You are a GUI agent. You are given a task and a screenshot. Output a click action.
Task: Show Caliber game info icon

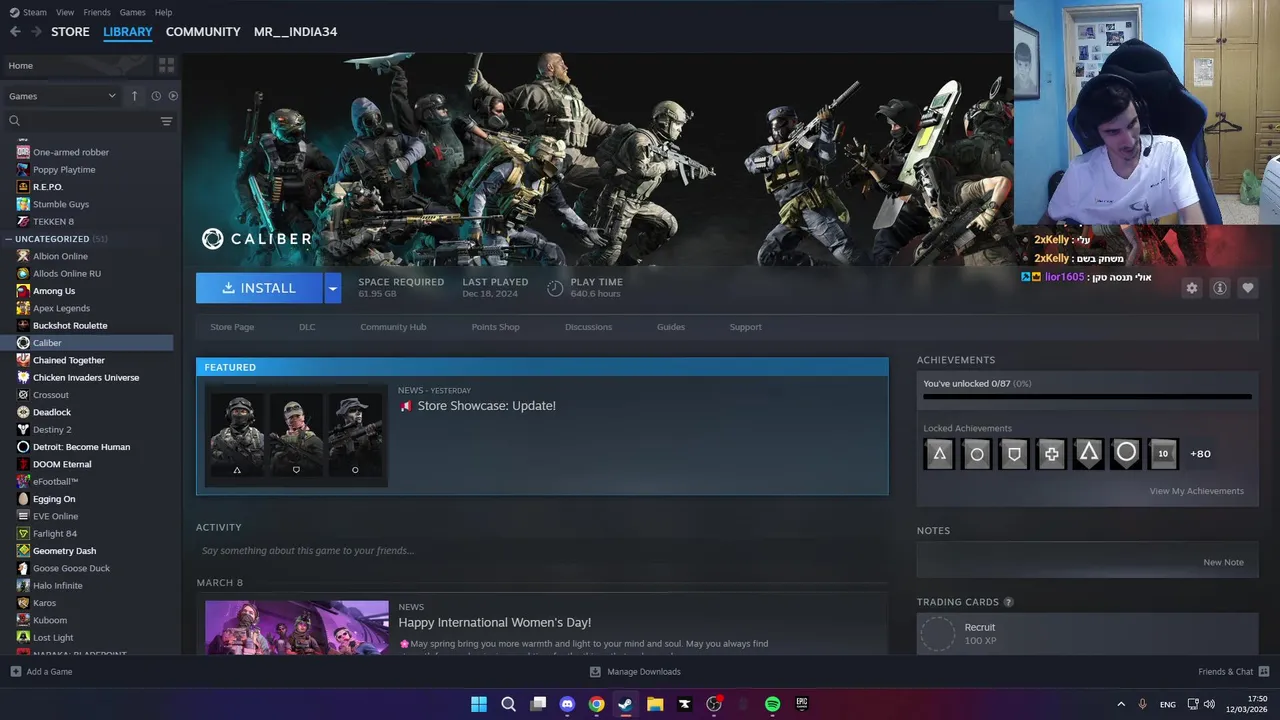1220,288
